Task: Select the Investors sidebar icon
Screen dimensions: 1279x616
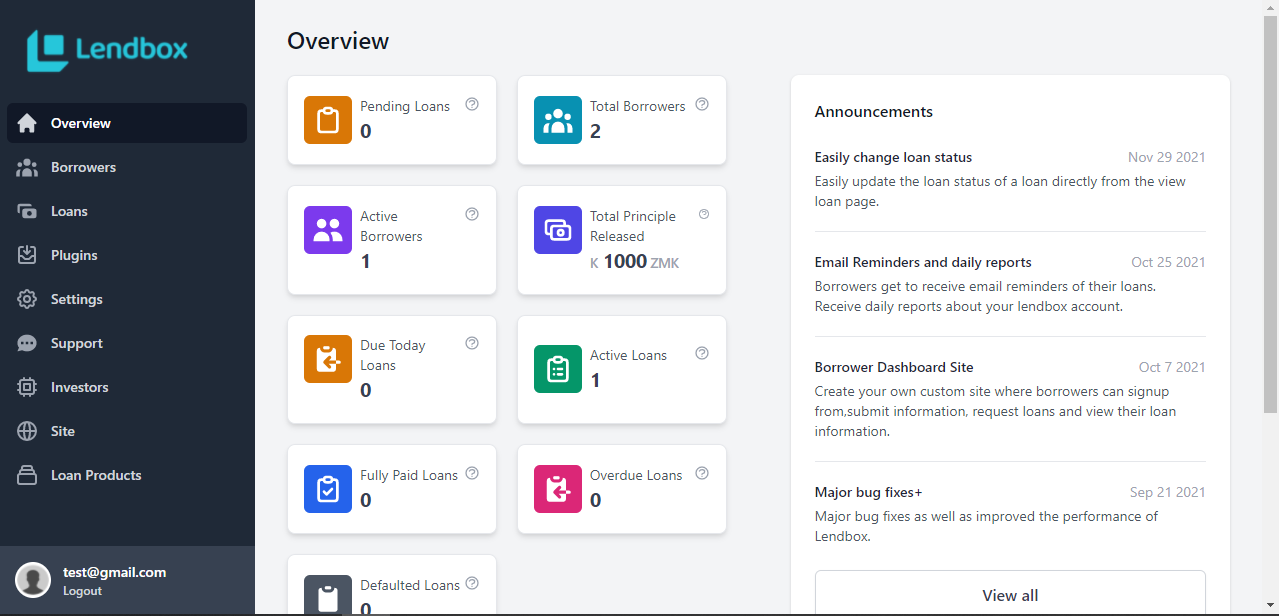Action: coord(25,387)
